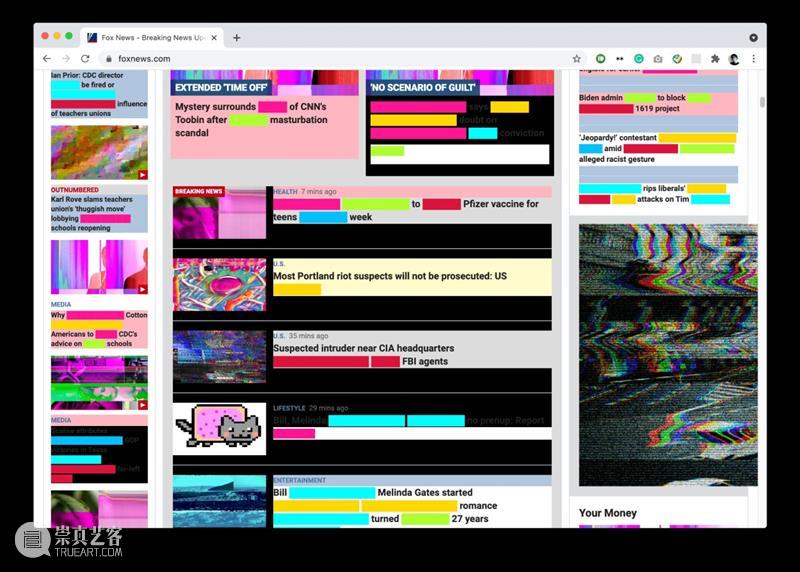Open the Gates romance story thumbnail
Screen dimensions: 800x572
[219, 501]
